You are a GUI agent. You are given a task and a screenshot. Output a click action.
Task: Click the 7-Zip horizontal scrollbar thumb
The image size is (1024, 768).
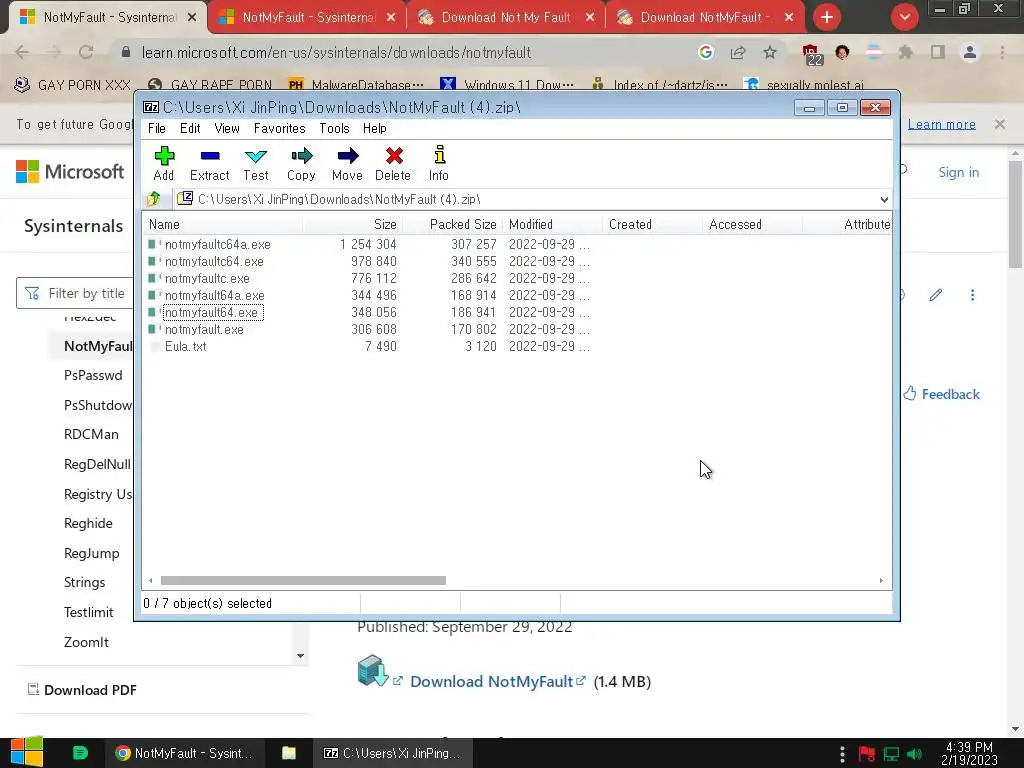point(303,580)
